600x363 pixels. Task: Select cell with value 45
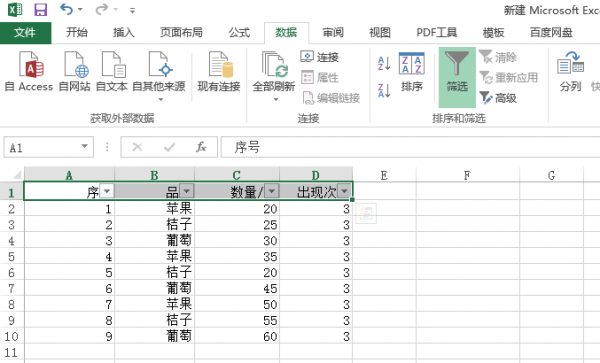pyautogui.click(x=237, y=288)
